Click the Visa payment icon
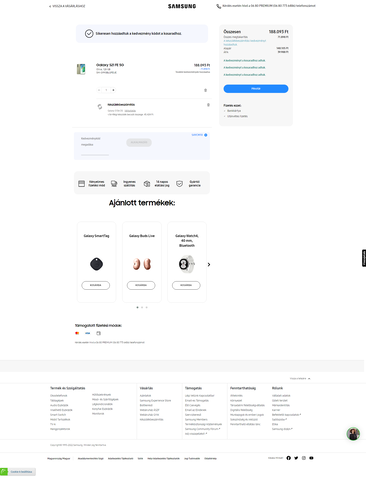The width and height of the screenshot is (366, 480). coord(87,333)
